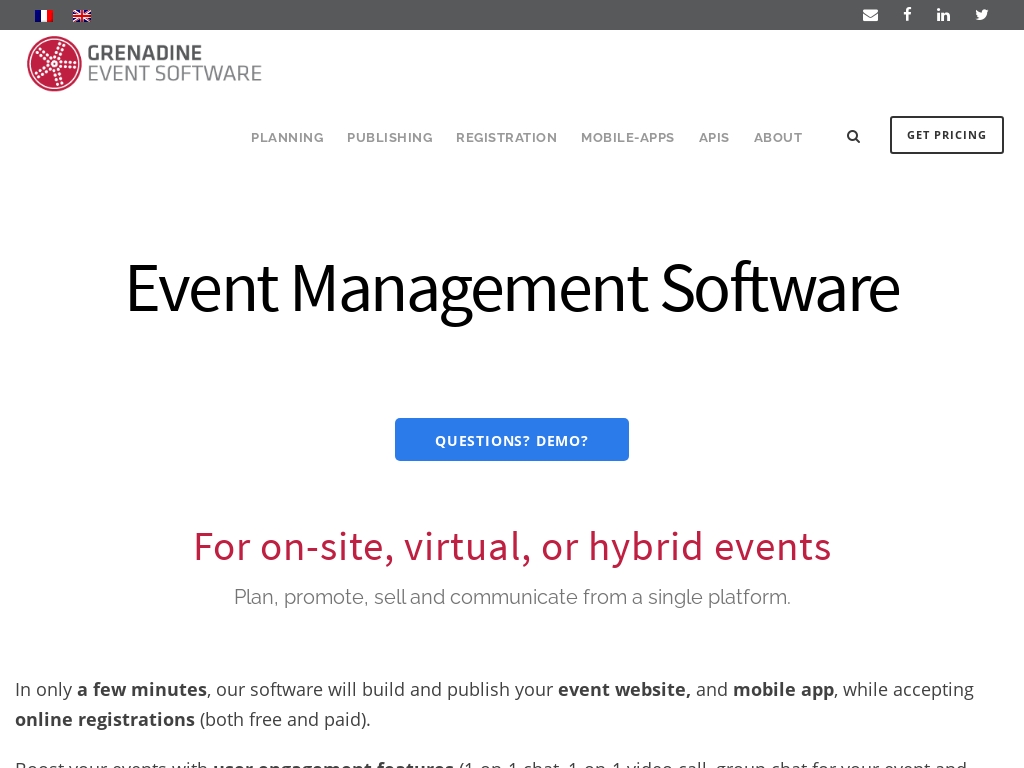Screen dimensions: 1024x768
Task: Expand the About menu item
Action: point(778,138)
